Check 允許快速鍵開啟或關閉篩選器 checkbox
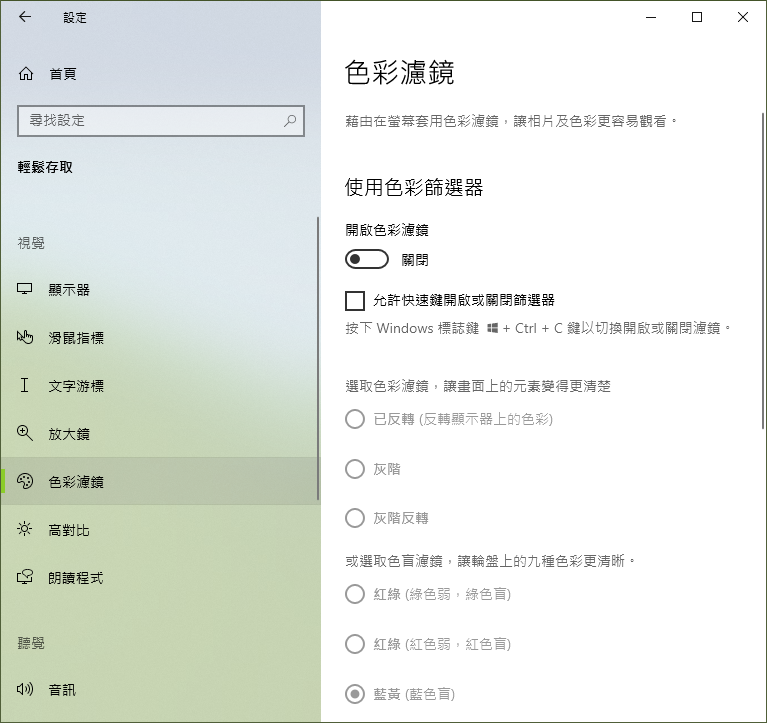This screenshot has width=767, height=723. tap(355, 300)
